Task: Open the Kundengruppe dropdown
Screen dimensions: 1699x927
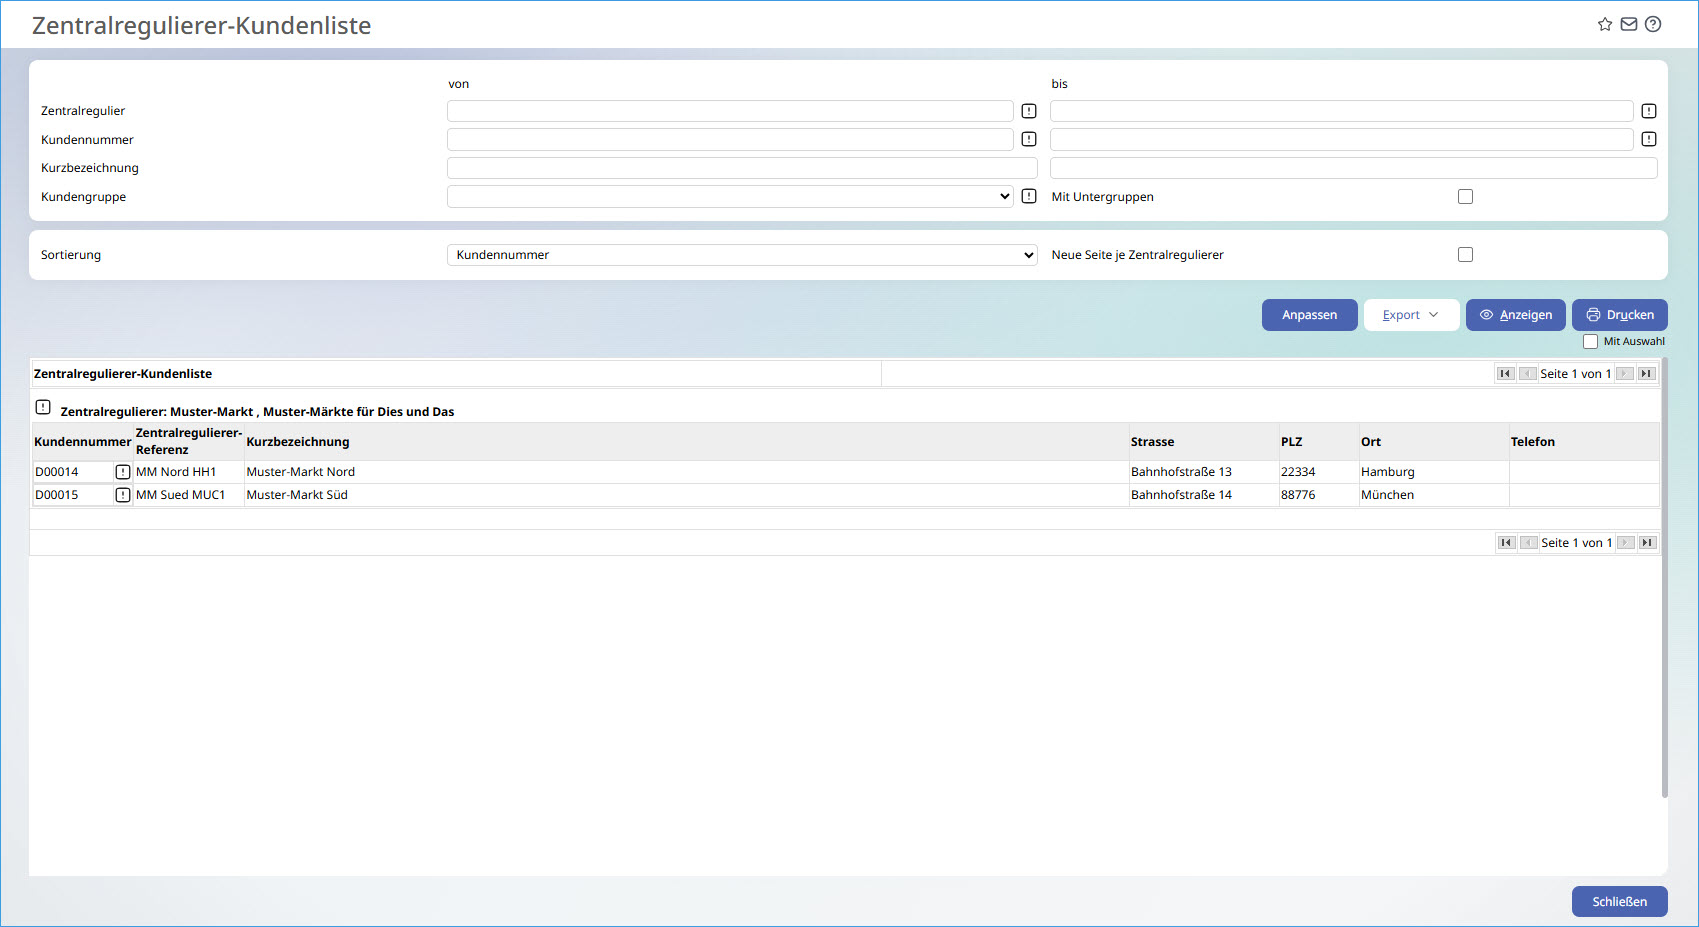Action: [730, 197]
